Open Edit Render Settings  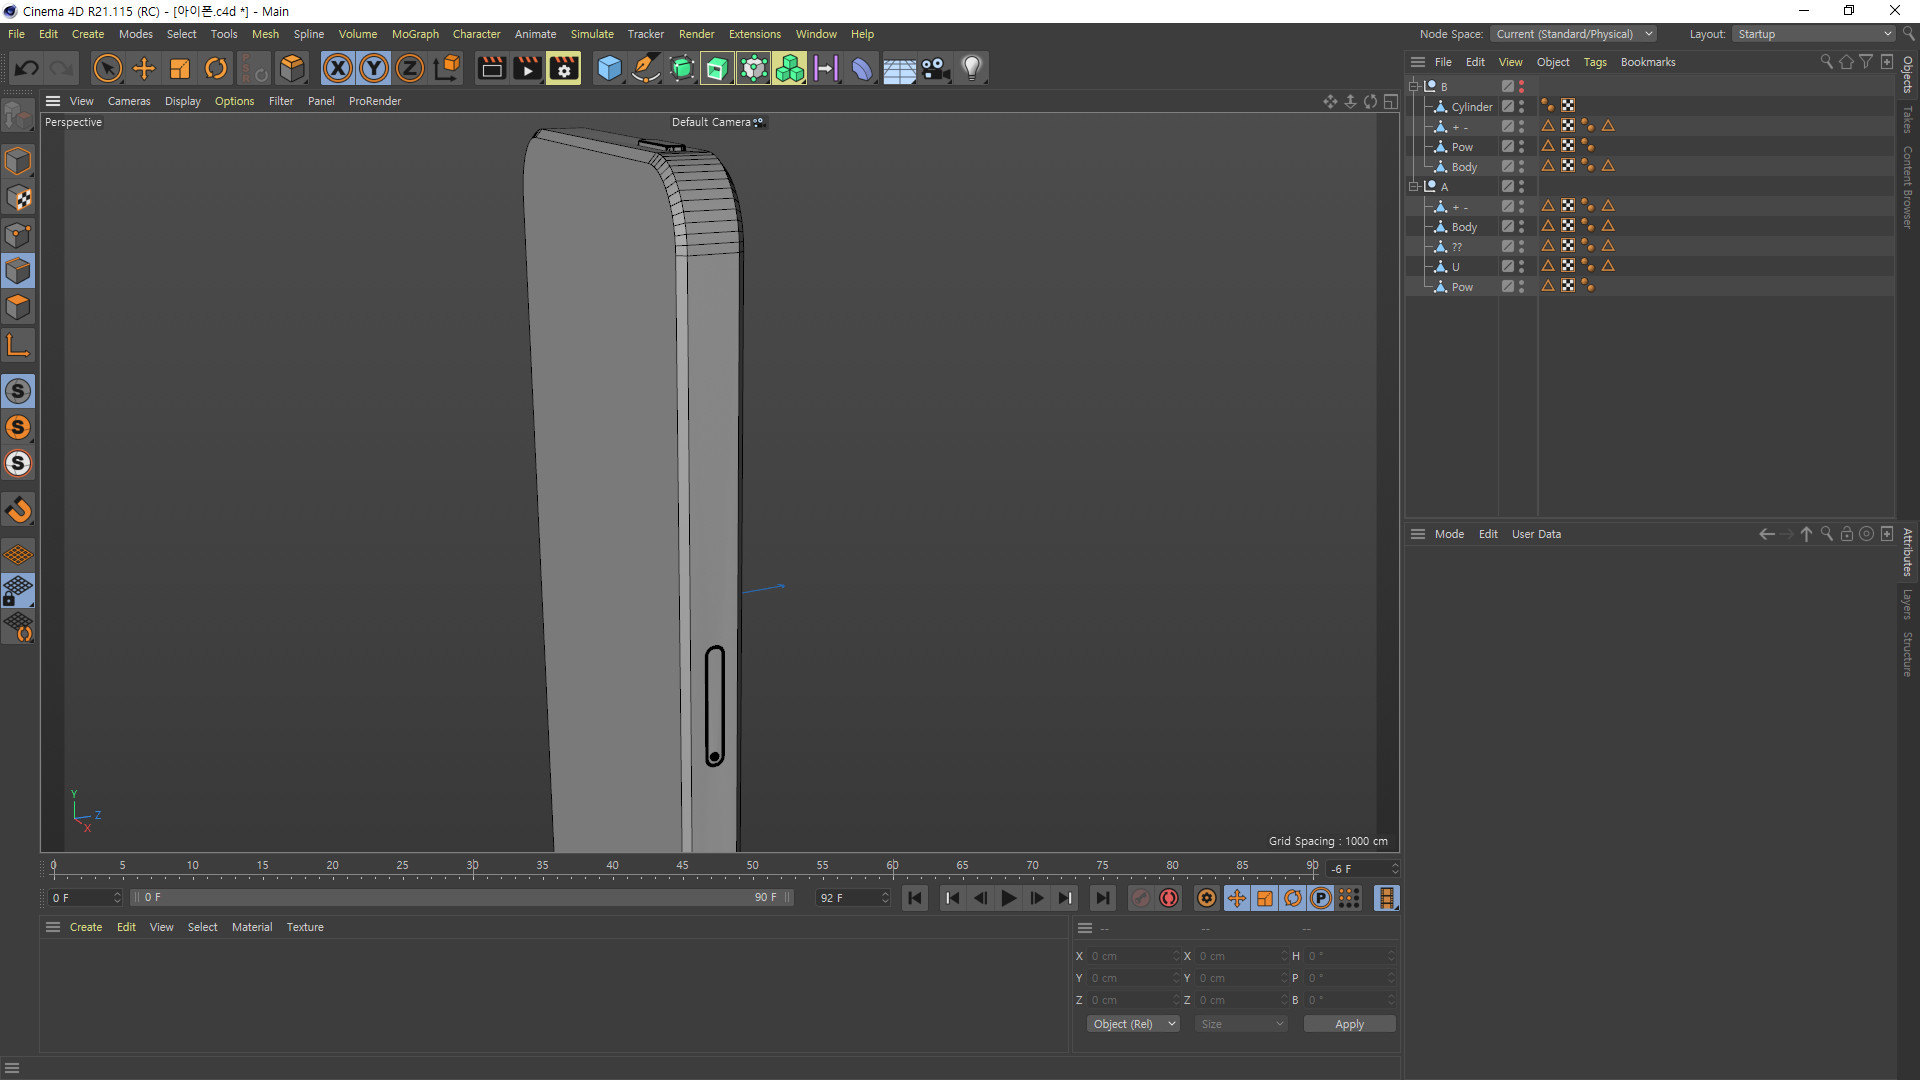(563, 68)
